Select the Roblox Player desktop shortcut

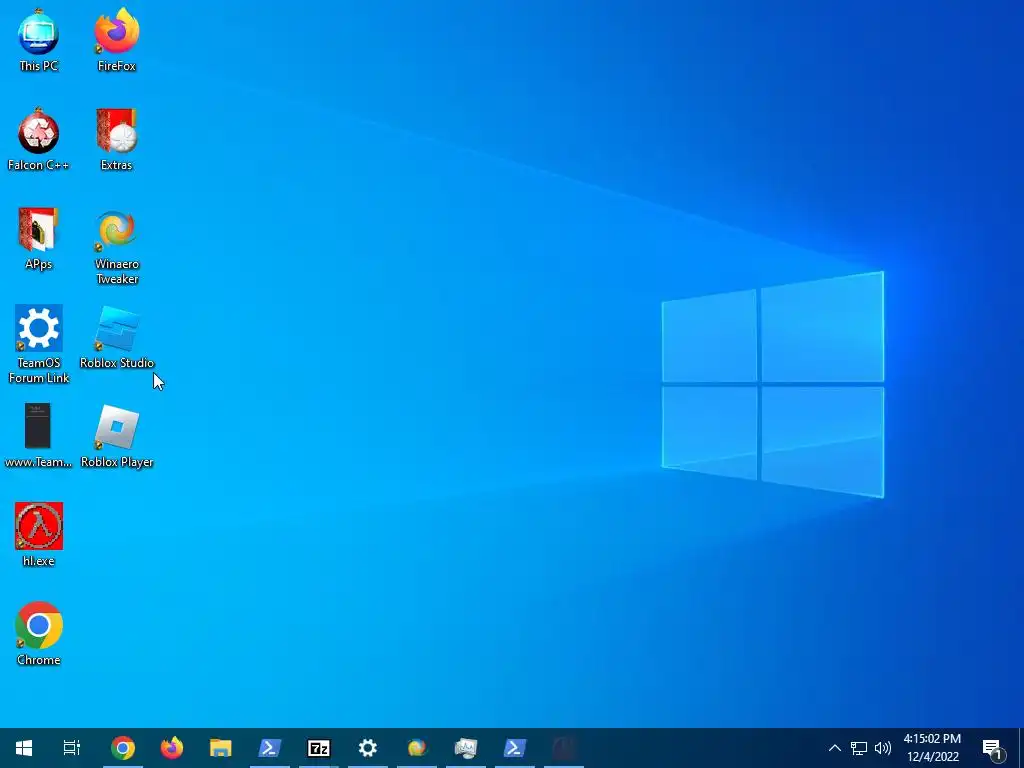[x=117, y=436]
